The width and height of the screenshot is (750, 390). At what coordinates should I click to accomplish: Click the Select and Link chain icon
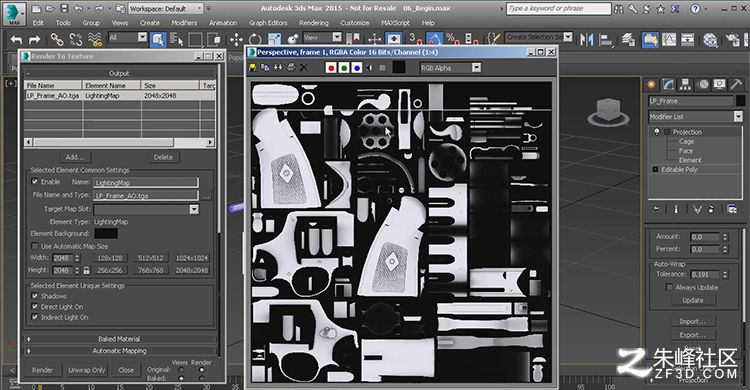click(57, 39)
